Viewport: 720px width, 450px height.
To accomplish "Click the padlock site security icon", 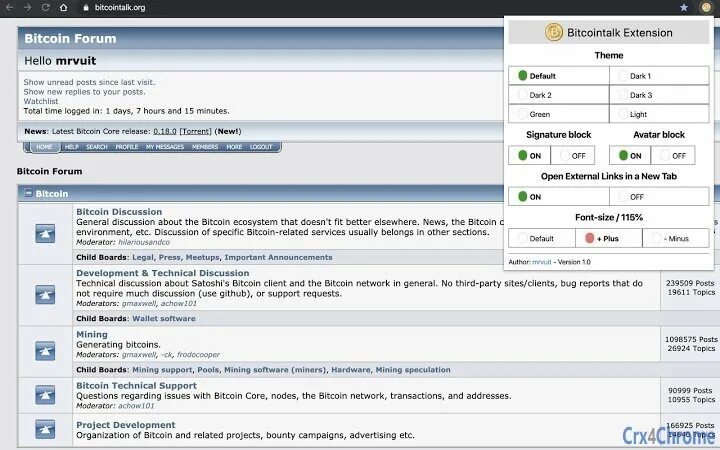I will pyautogui.click(x=86, y=8).
